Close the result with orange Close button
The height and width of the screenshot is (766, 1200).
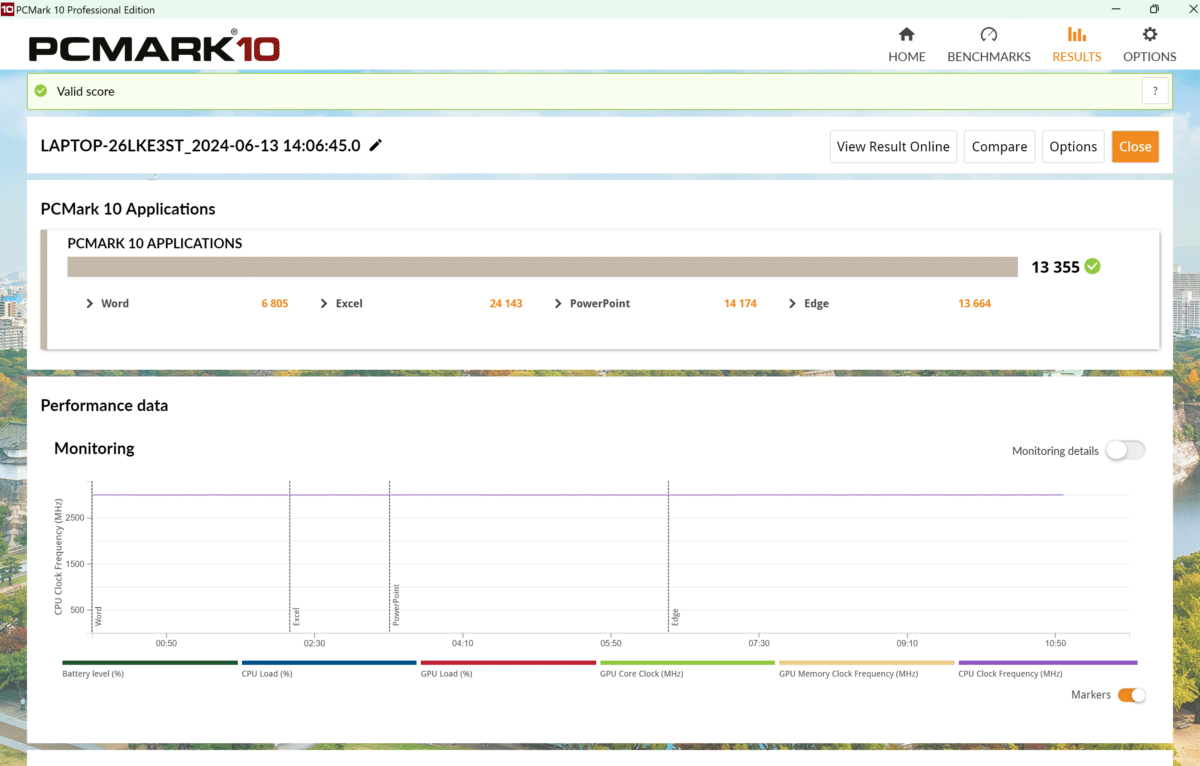pyautogui.click(x=1135, y=146)
